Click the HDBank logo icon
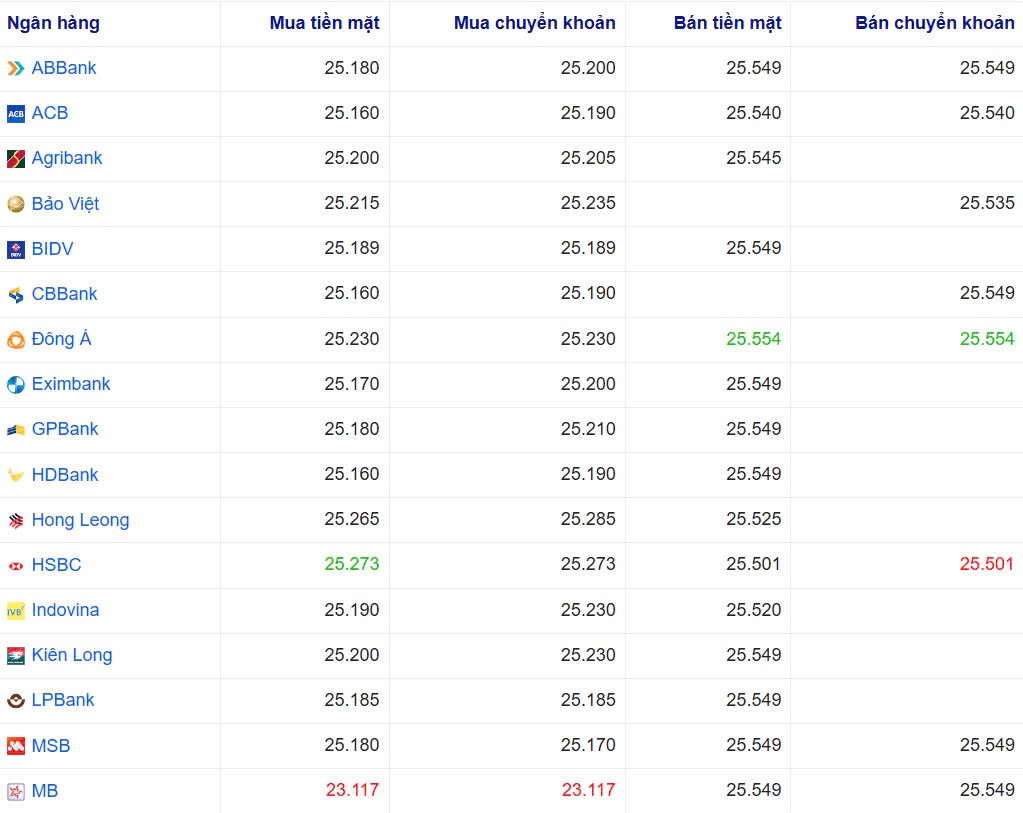The image size is (1023, 813). [x=15, y=475]
